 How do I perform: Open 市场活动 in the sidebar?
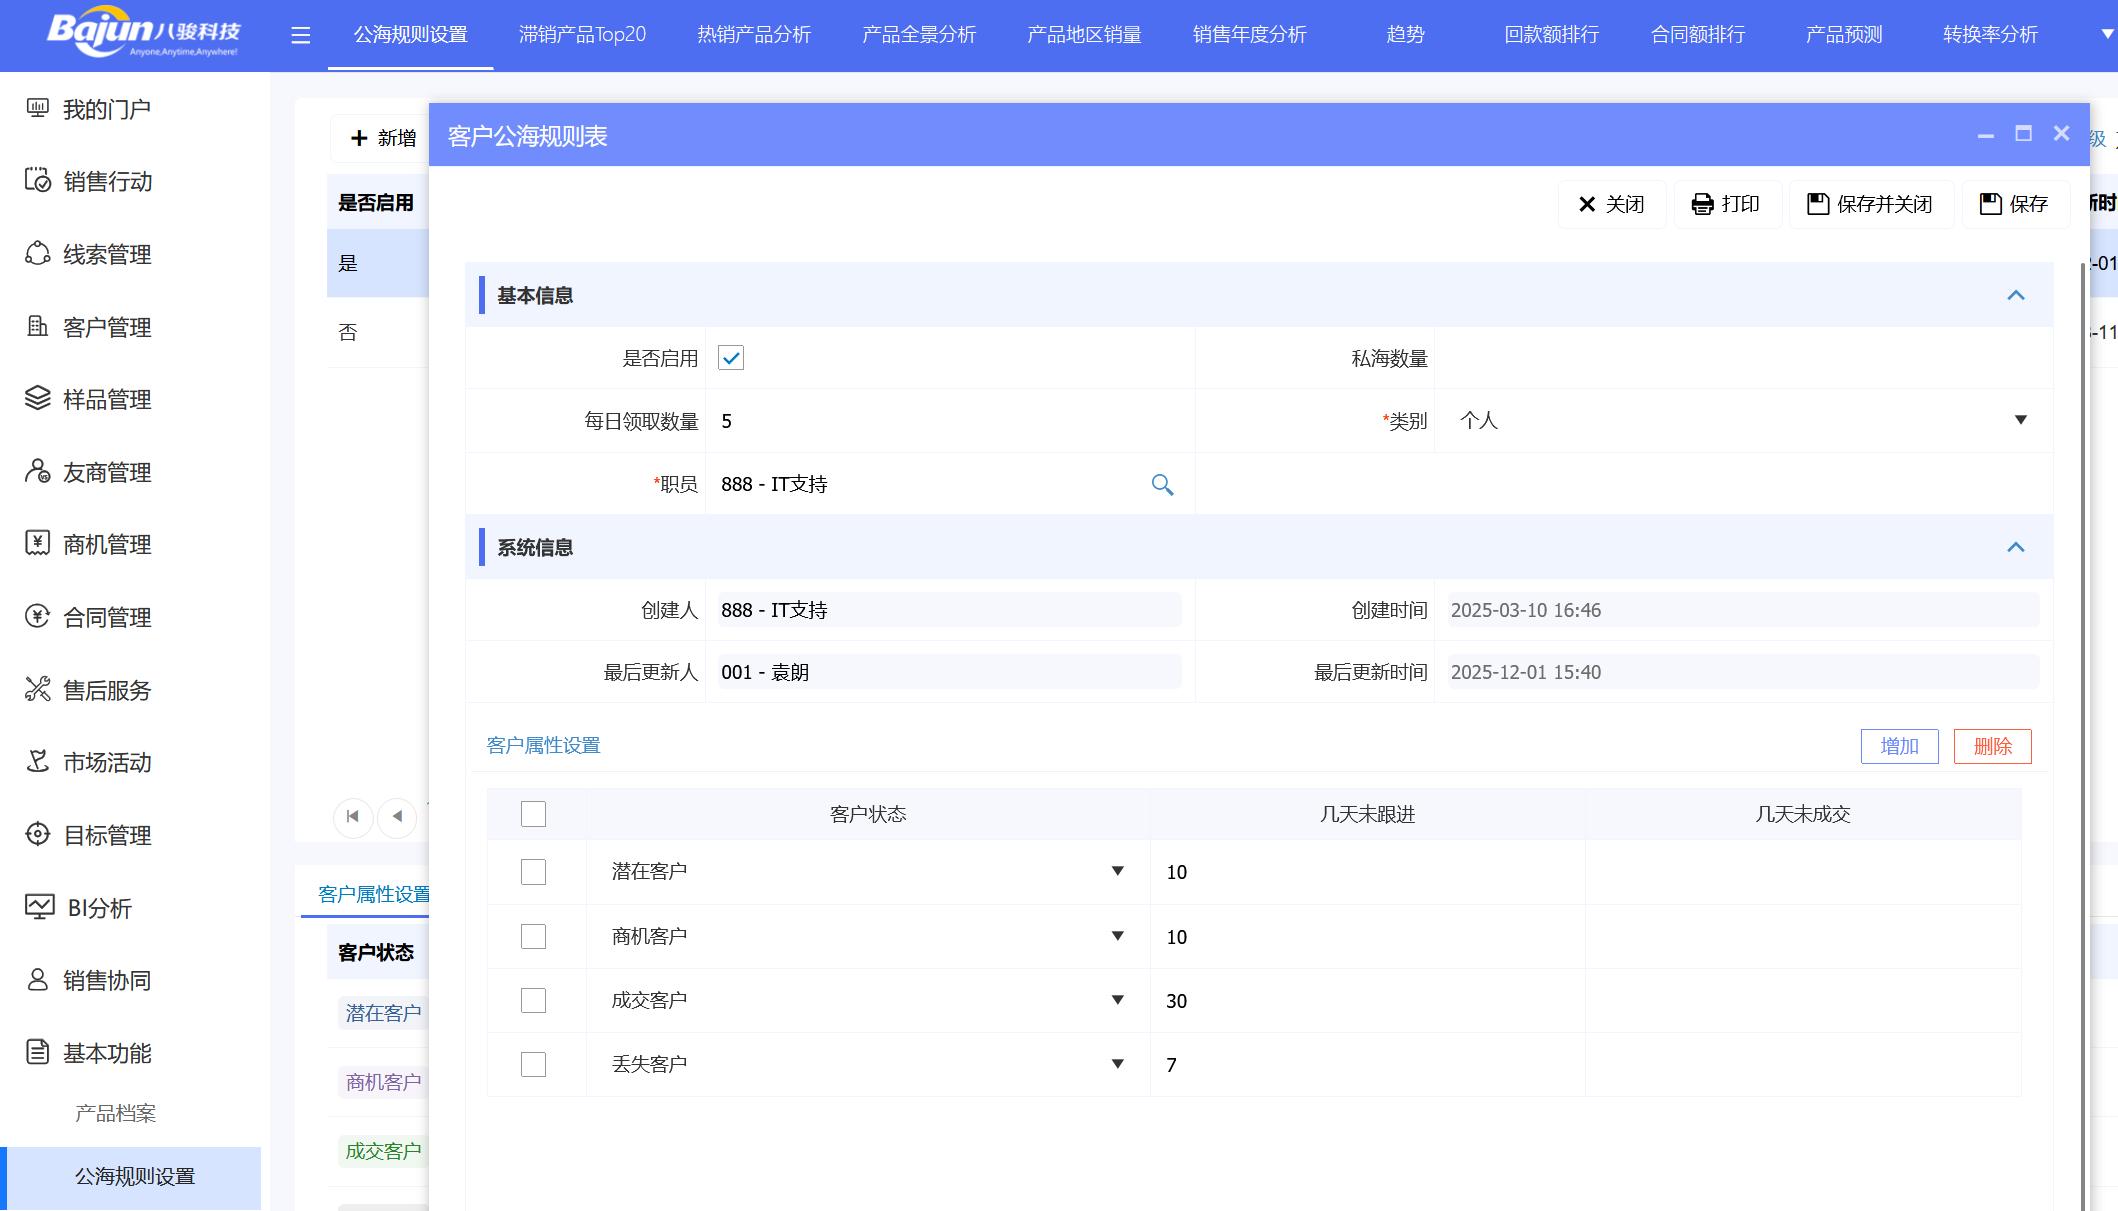pyautogui.click(x=107, y=763)
